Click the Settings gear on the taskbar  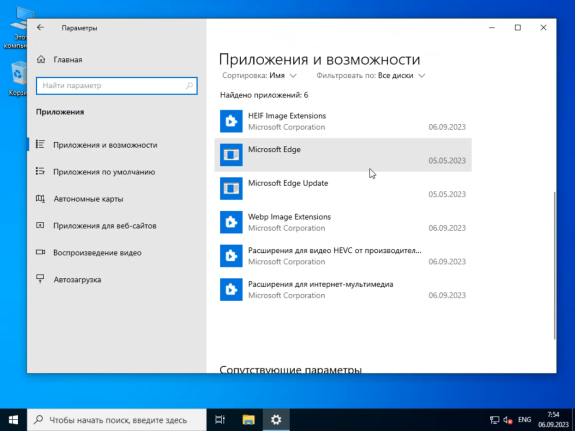click(276, 420)
